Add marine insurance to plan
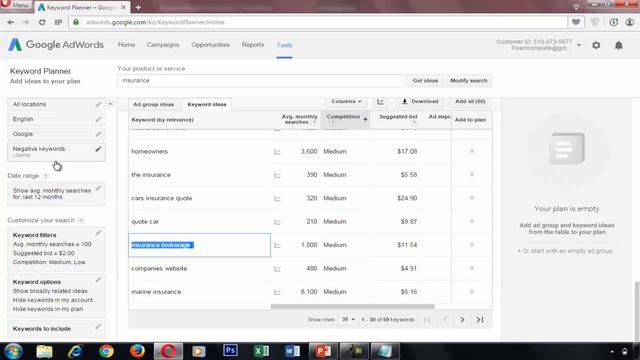This screenshot has height=360, width=640. point(471,291)
